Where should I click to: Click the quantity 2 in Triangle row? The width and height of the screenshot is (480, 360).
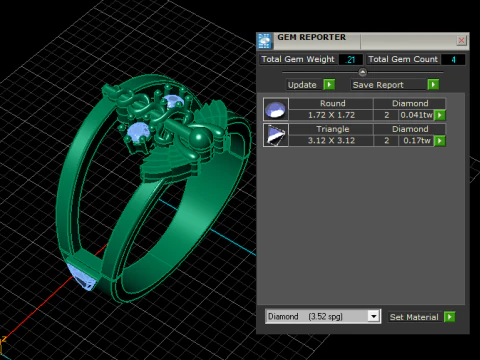coord(386,141)
